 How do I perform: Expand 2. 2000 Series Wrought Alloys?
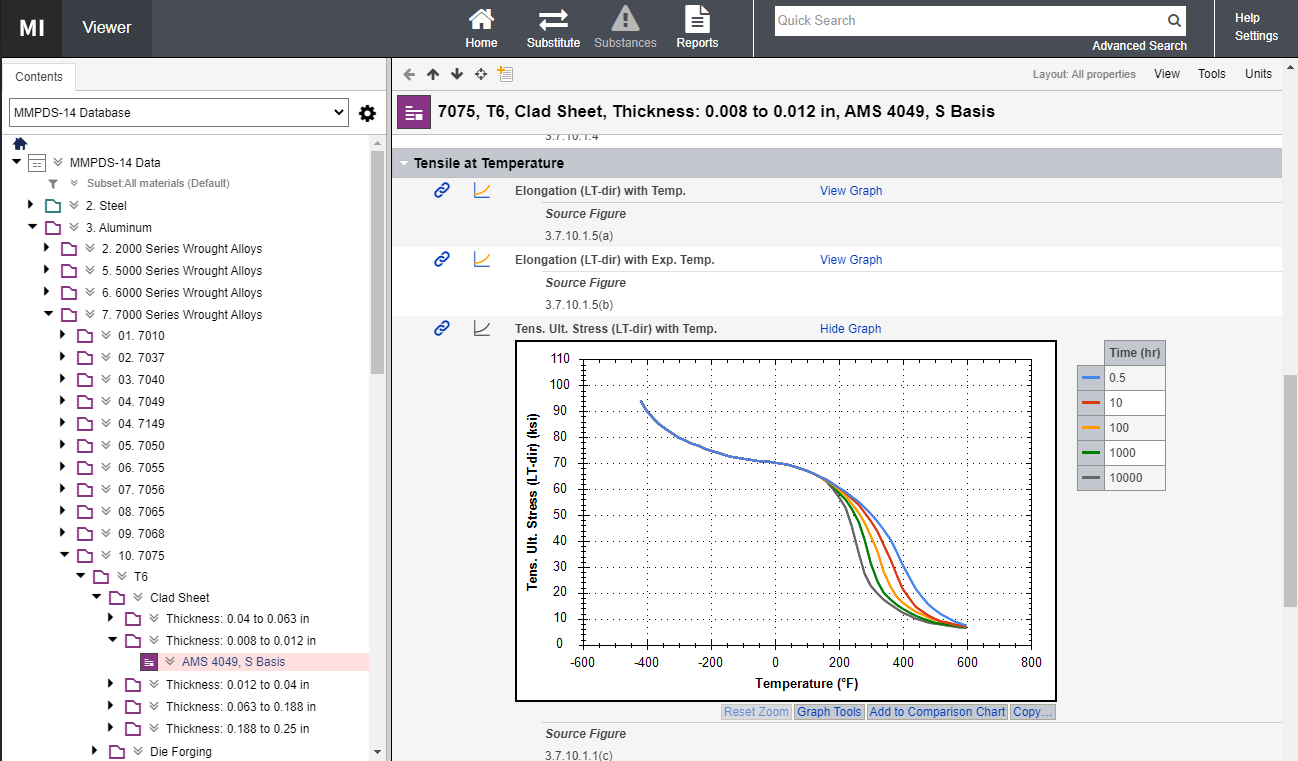49,248
